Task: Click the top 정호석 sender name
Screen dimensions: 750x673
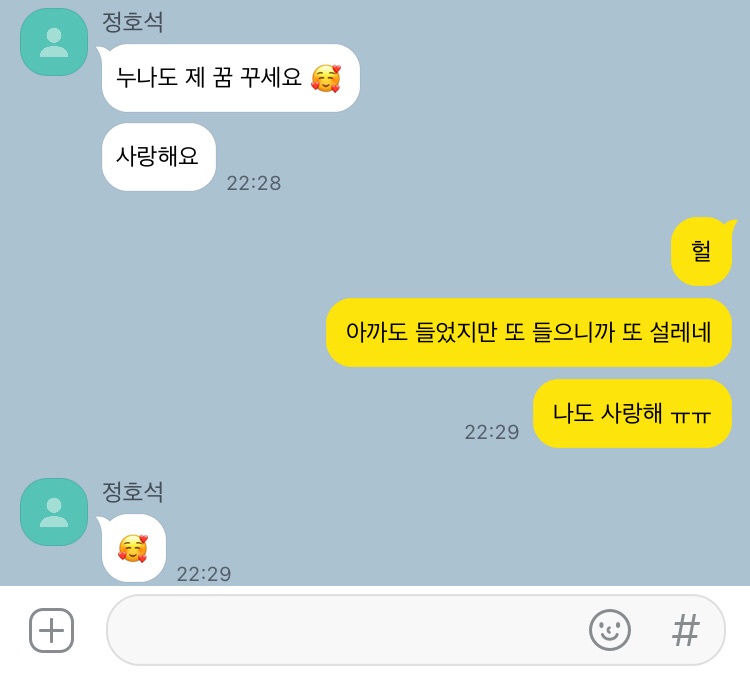Action: point(132,22)
